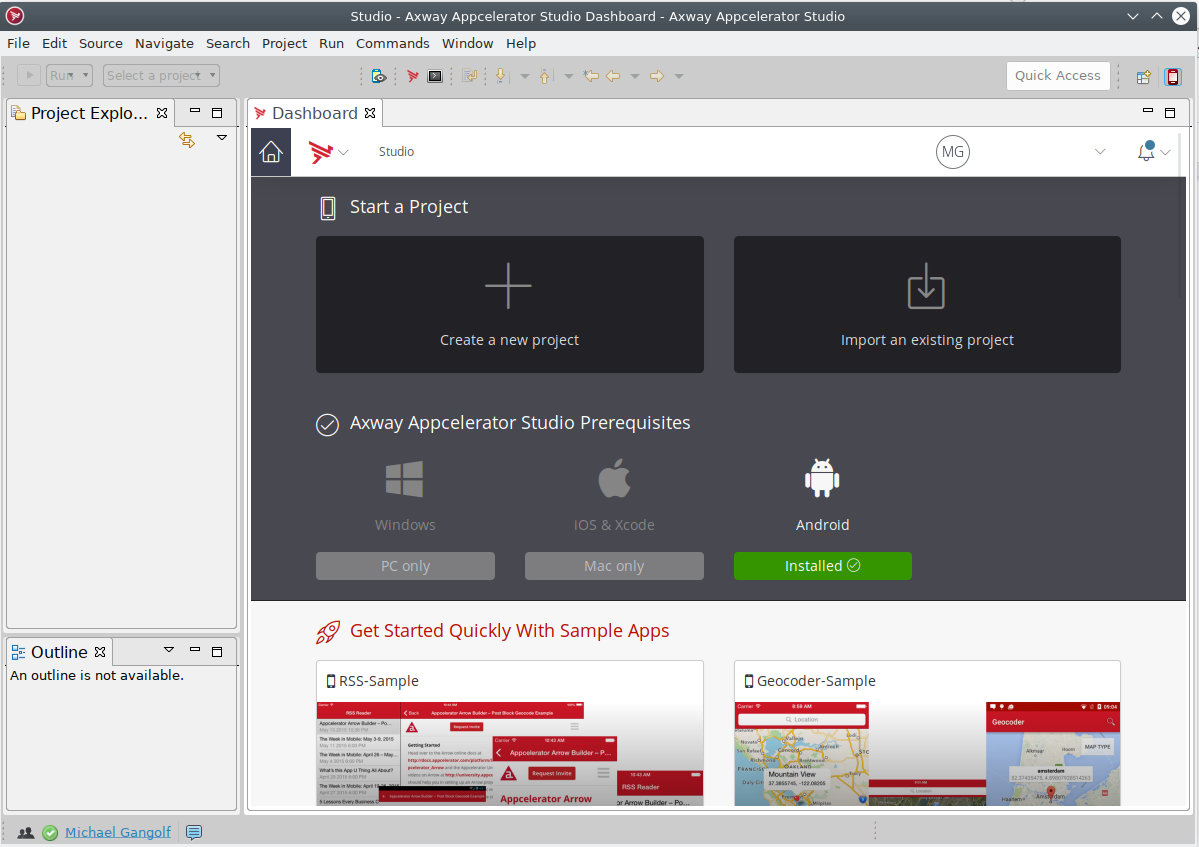The width and height of the screenshot is (1199, 847).
Task: Open the Search menu
Action: (x=228, y=44)
